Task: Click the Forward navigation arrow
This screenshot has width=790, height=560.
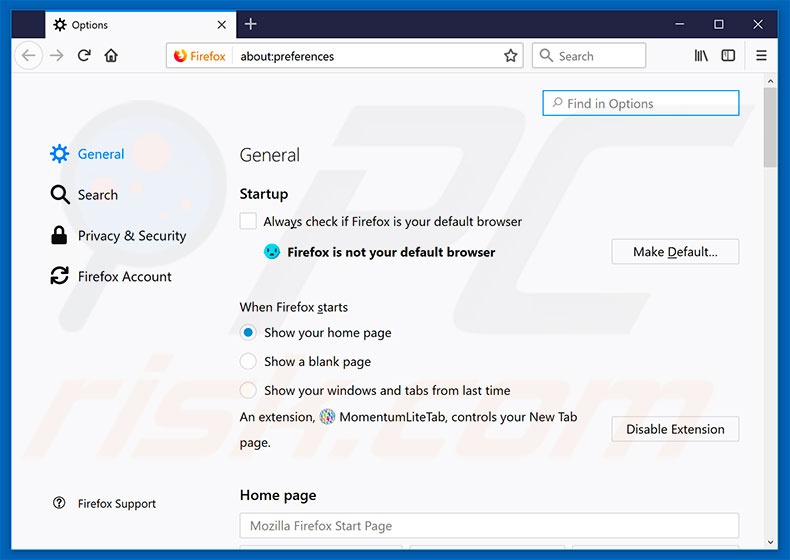Action: point(57,55)
